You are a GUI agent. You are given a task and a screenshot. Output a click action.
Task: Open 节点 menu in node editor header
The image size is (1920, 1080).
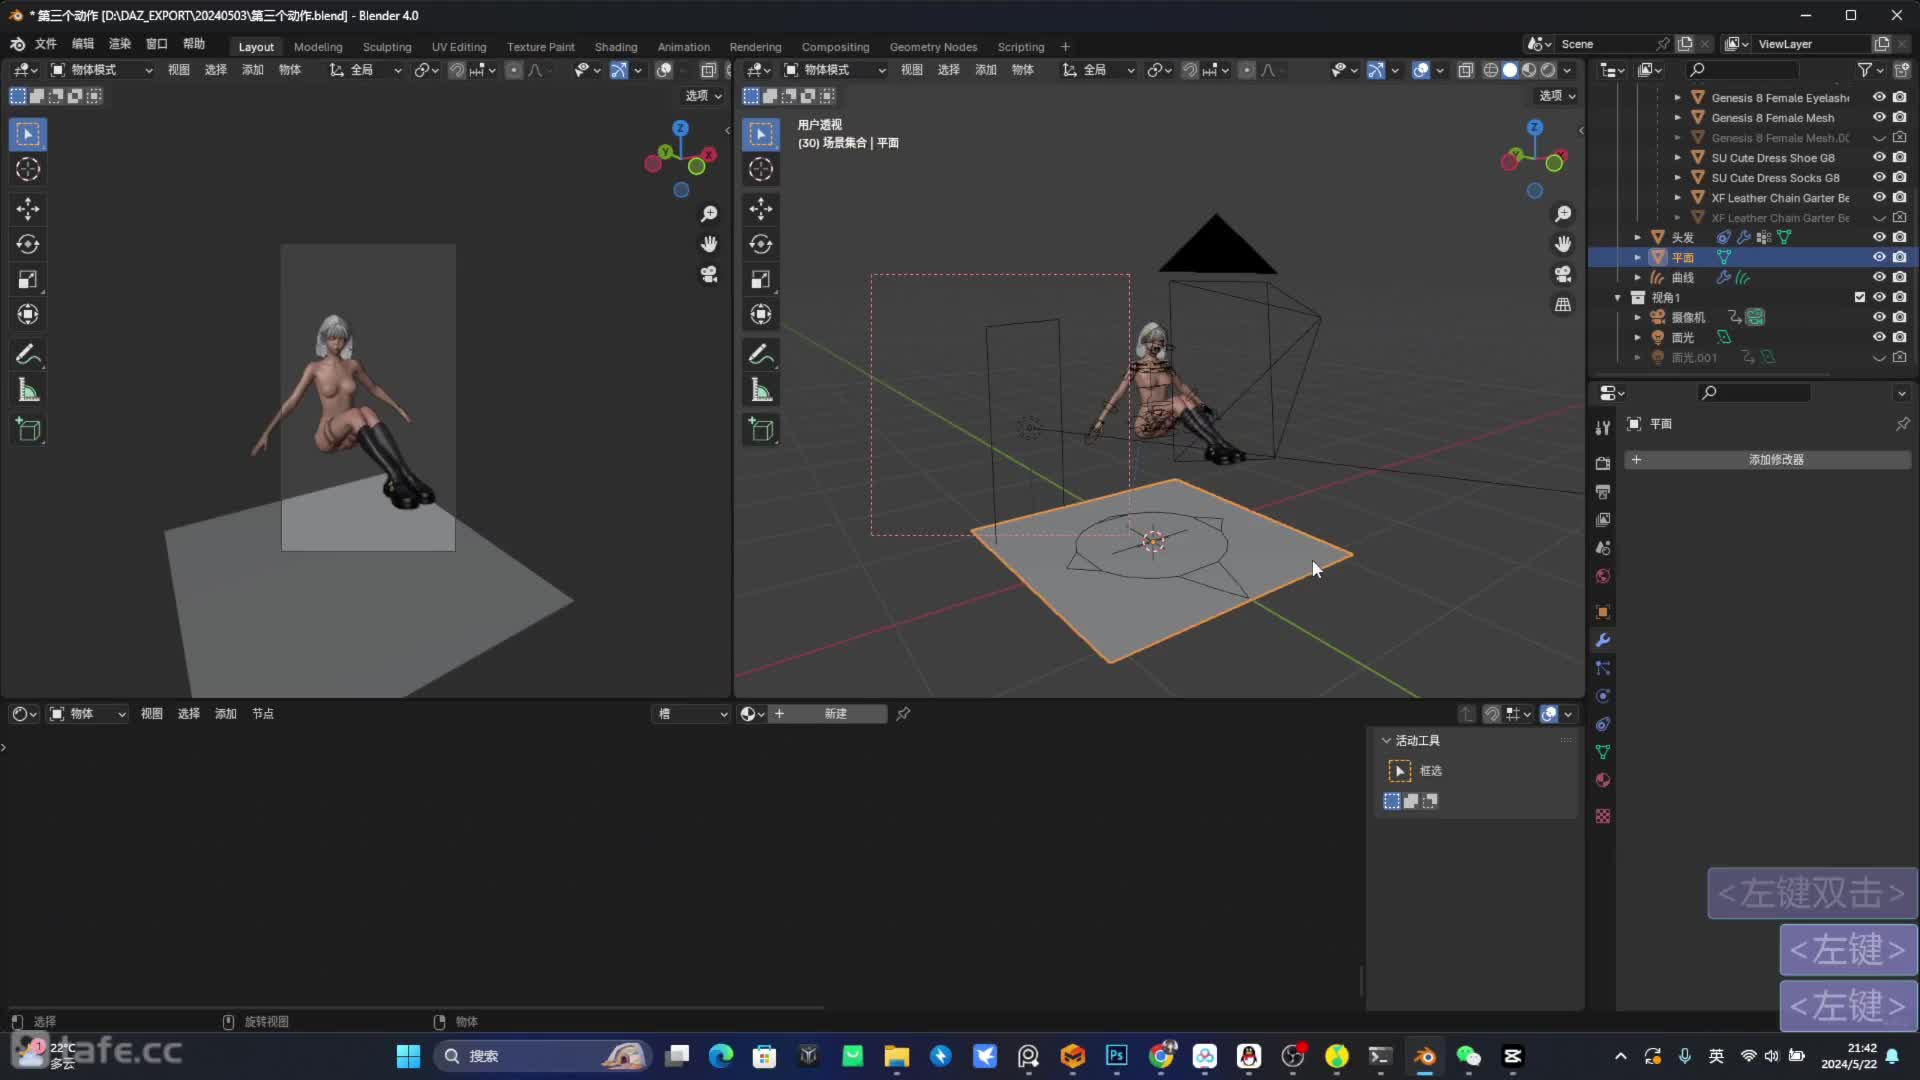[x=263, y=714]
